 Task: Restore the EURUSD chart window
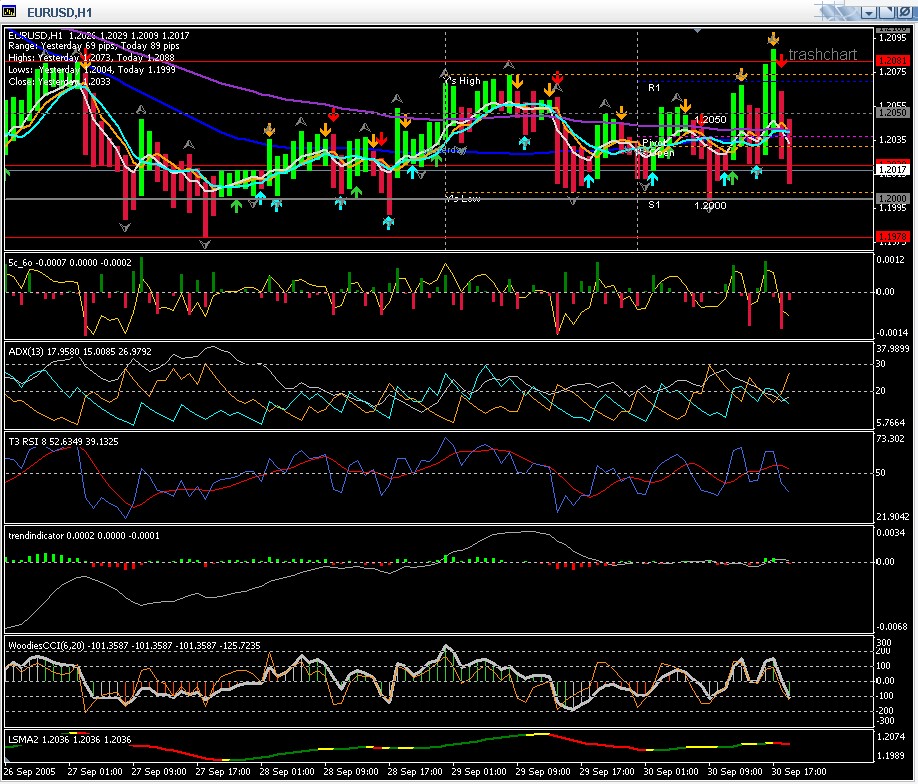tap(887, 13)
